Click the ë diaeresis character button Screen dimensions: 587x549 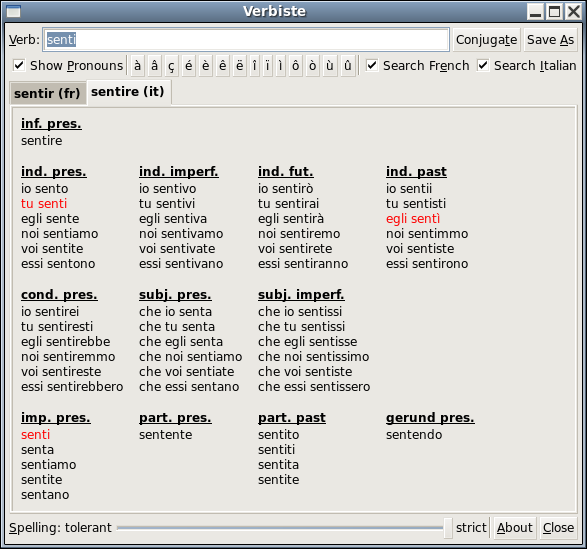(x=240, y=66)
